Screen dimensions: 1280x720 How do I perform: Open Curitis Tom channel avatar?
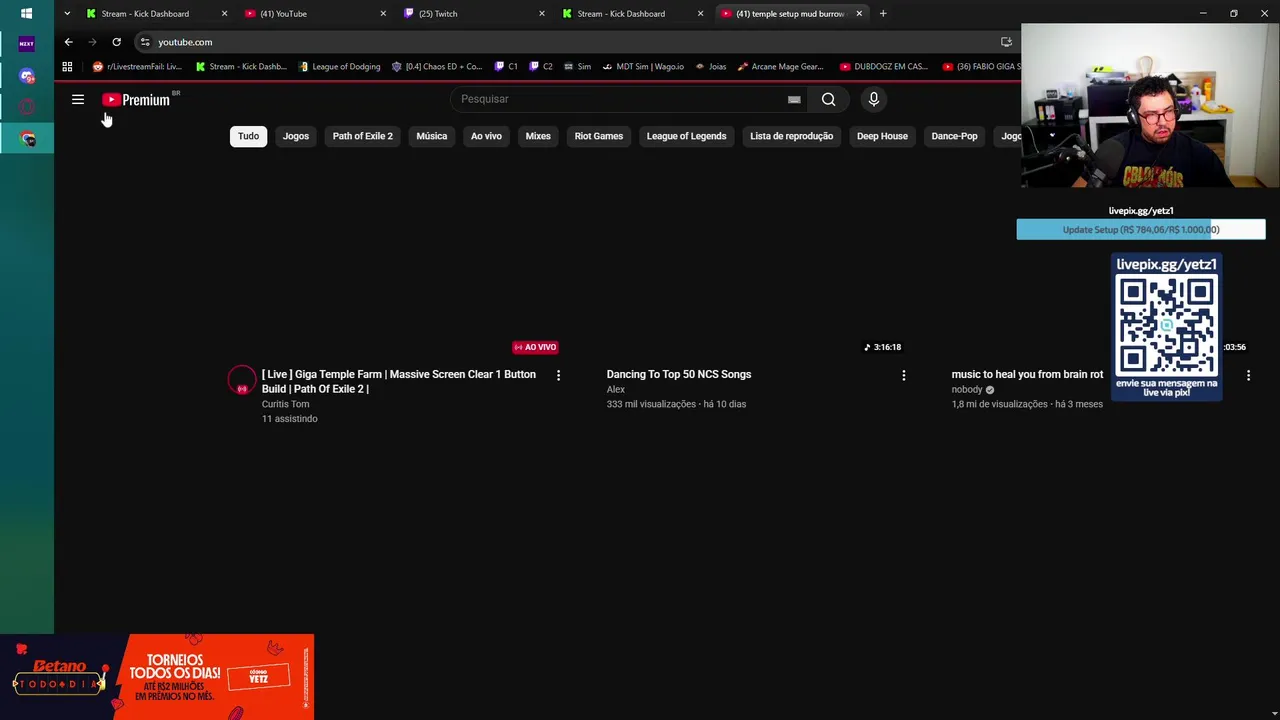(x=241, y=381)
